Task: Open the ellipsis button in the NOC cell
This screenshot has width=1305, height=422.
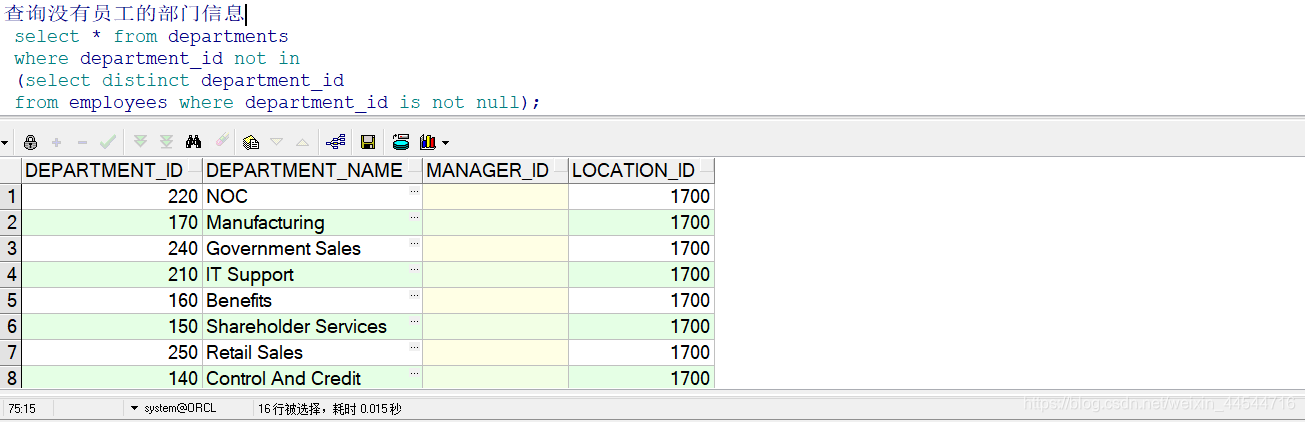Action: [414, 190]
